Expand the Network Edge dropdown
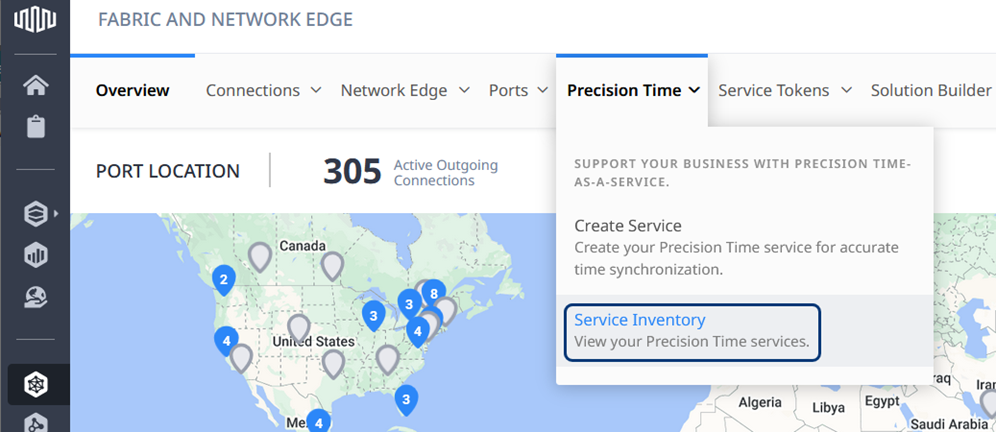 [405, 90]
